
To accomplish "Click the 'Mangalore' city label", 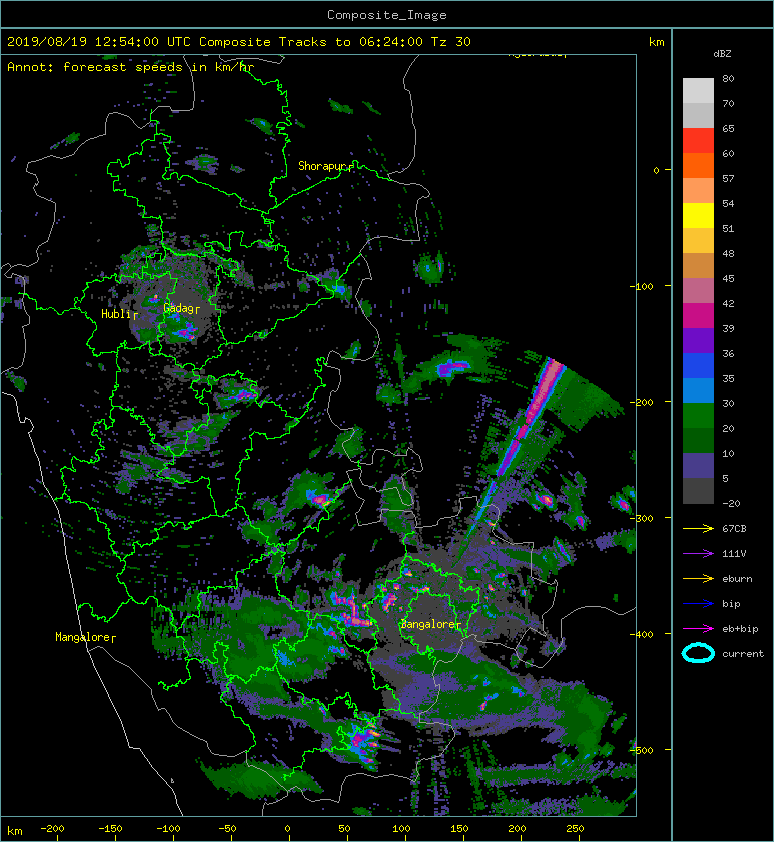I will [82, 637].
